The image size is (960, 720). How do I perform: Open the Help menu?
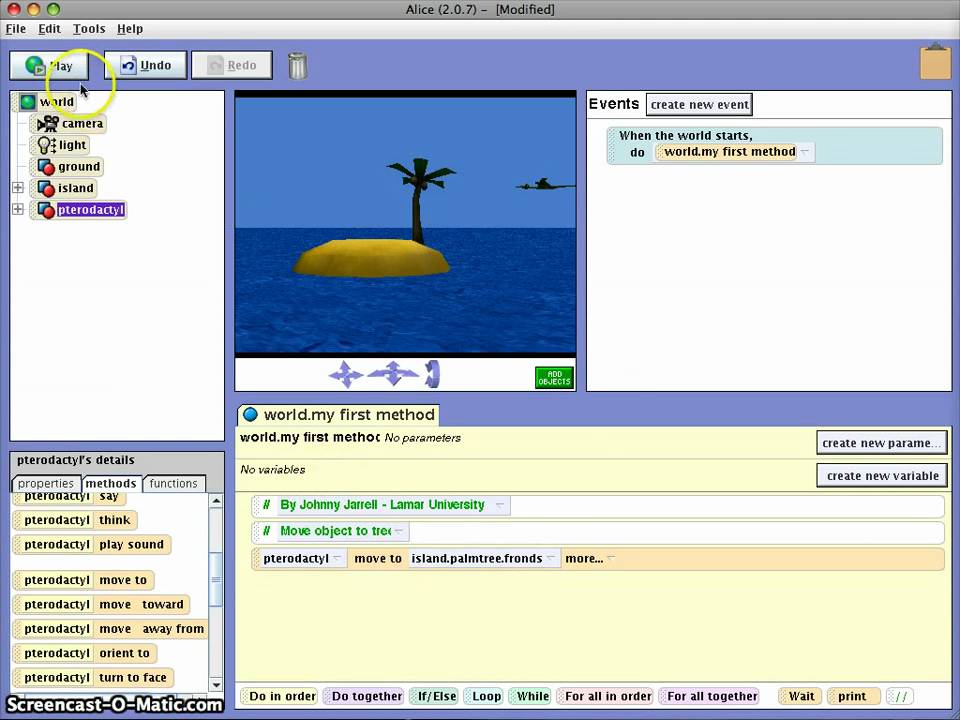pyautogui.click(x=130, y=29)
